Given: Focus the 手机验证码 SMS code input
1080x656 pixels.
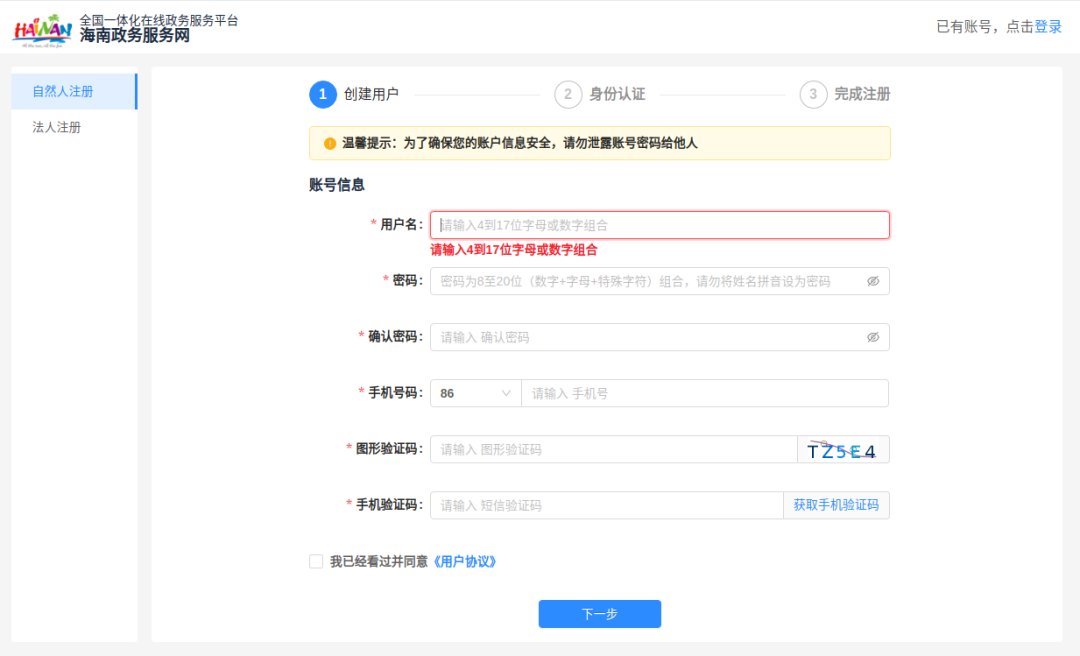Looking at the screenshot, I should click(606, 505).
